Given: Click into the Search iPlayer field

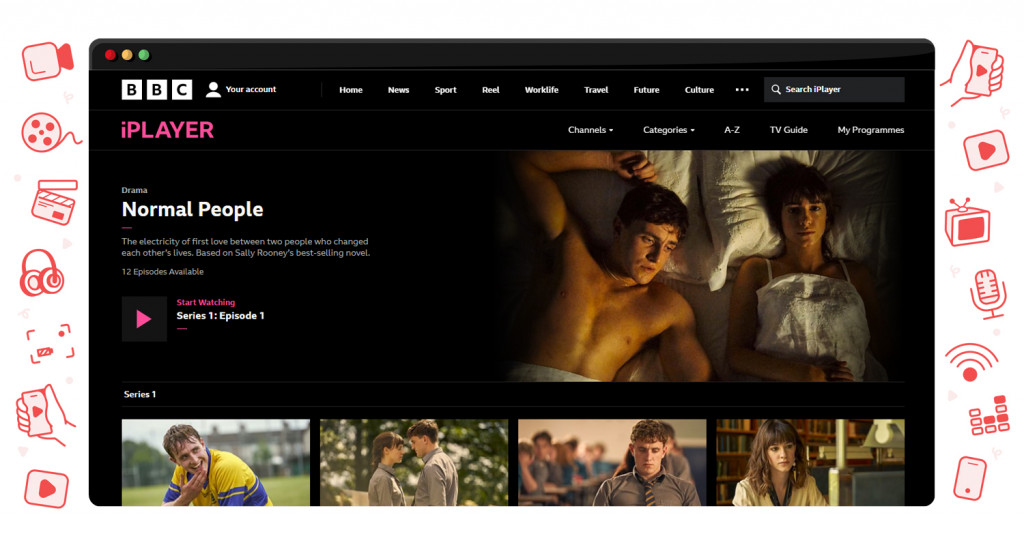Looking at the screenshot, I should (x=840, y=90).
